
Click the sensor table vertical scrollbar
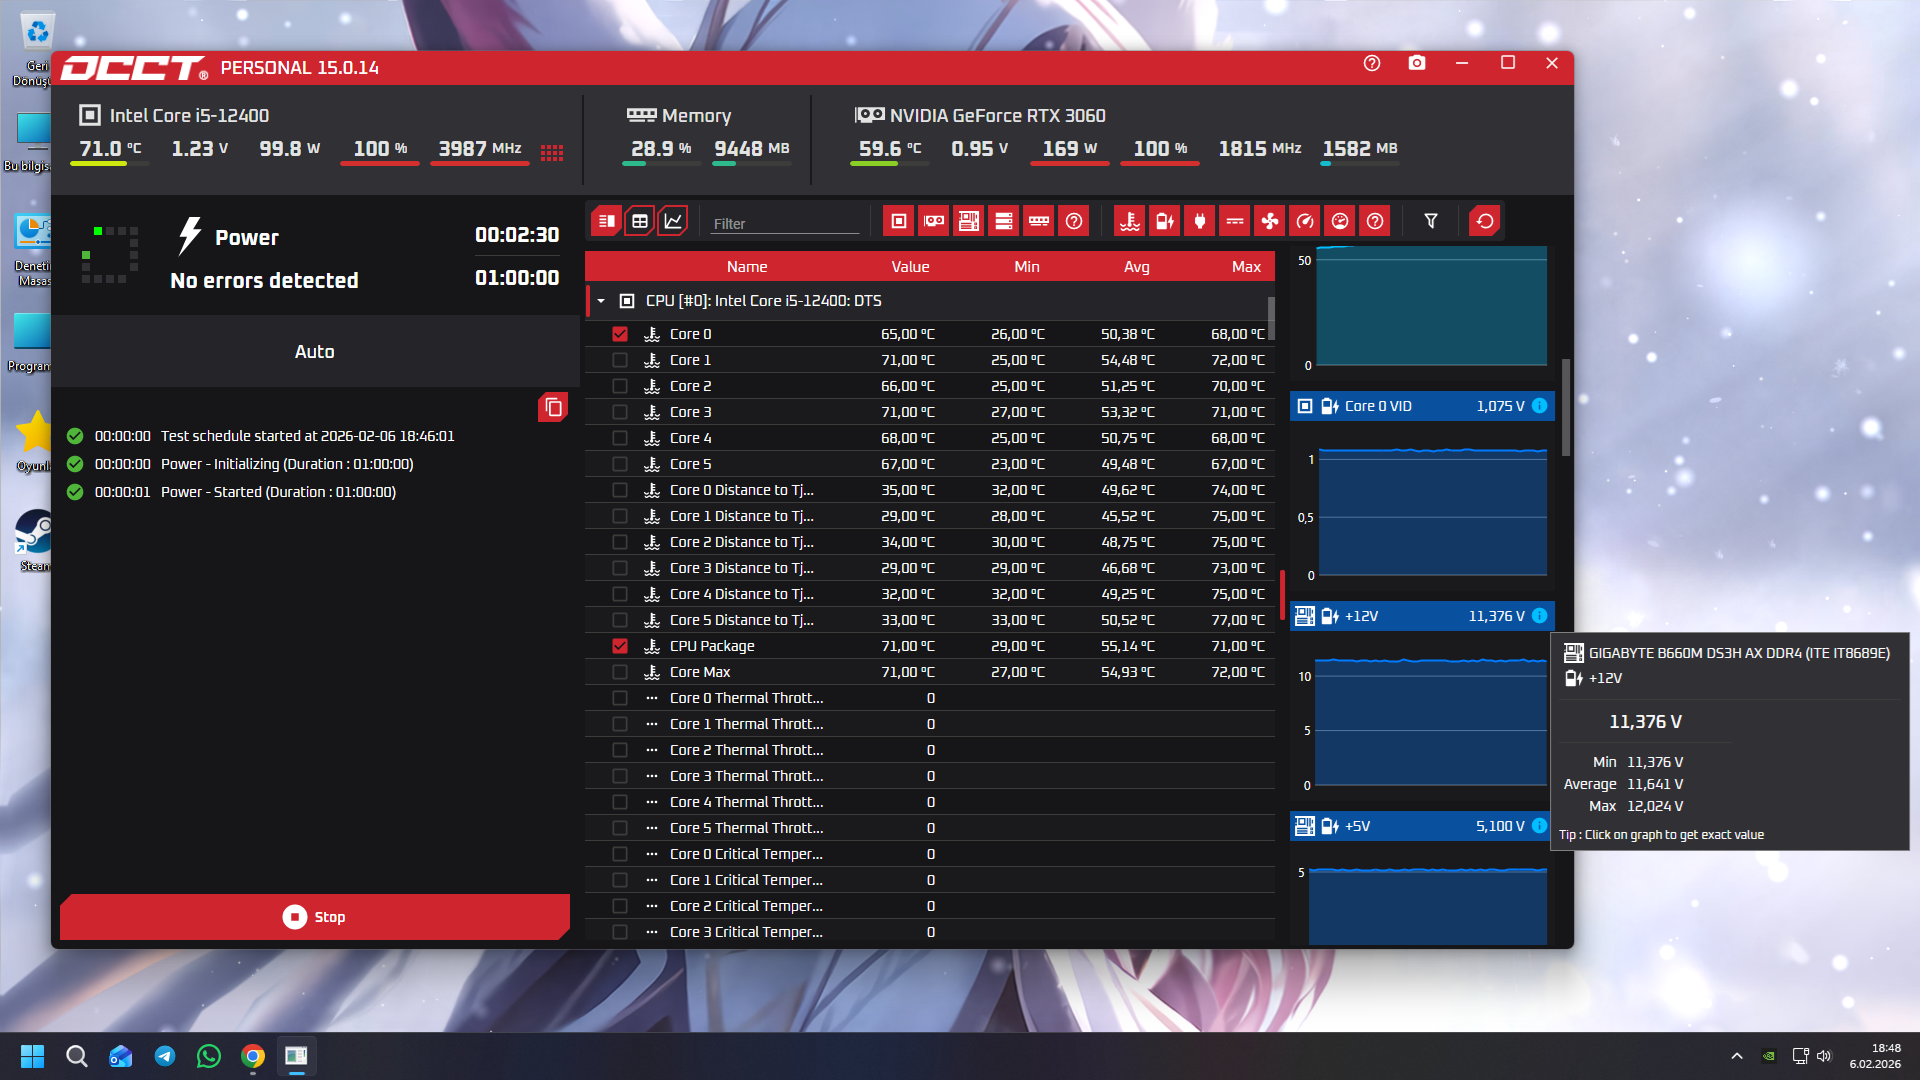click(1271, 319)
